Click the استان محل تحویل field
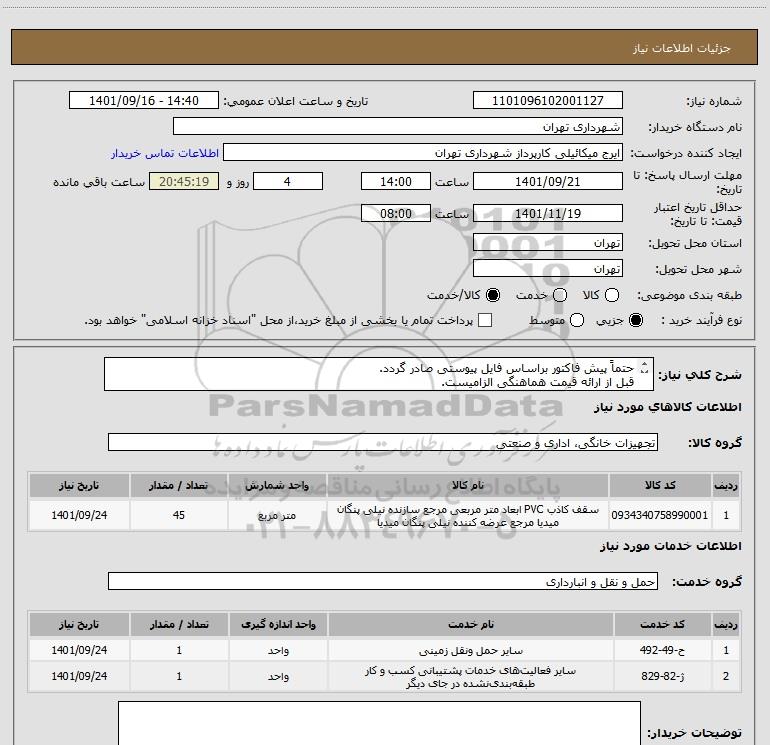Viewport: 770px width, 745px height. [x=548, y=243]
